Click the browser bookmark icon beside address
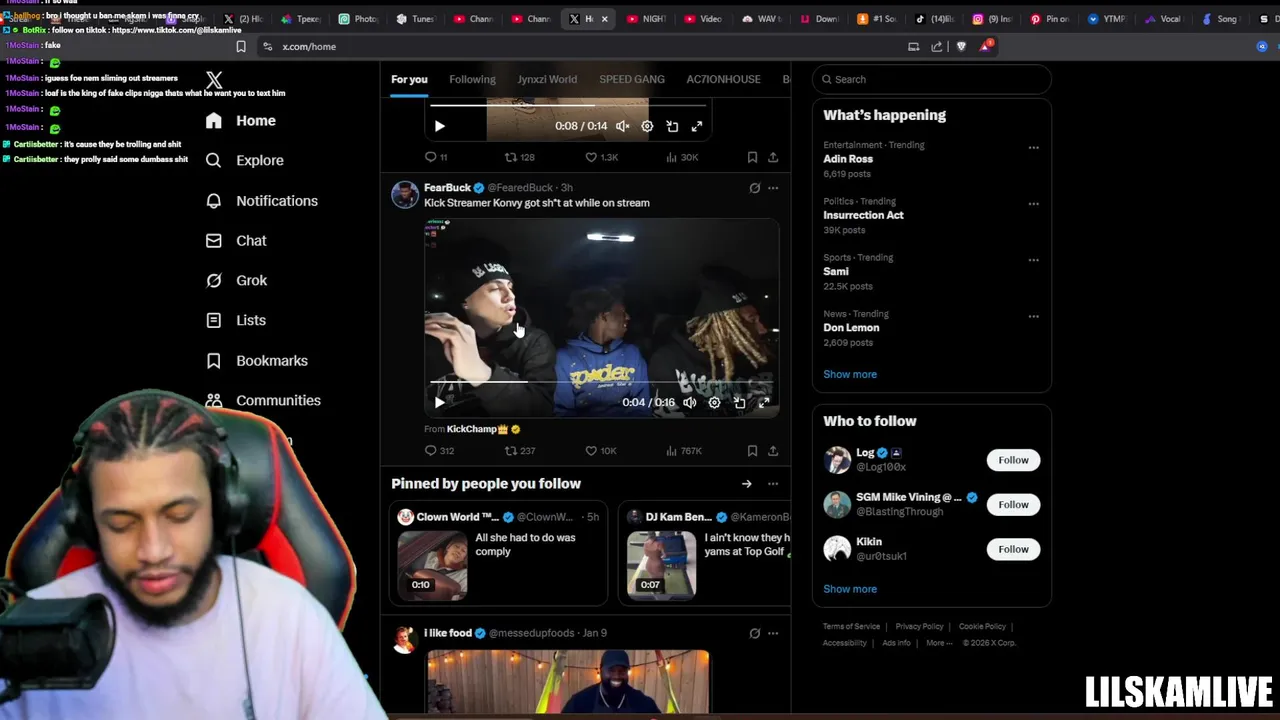This screenshot has height=720, width=1280. [241, 47]
